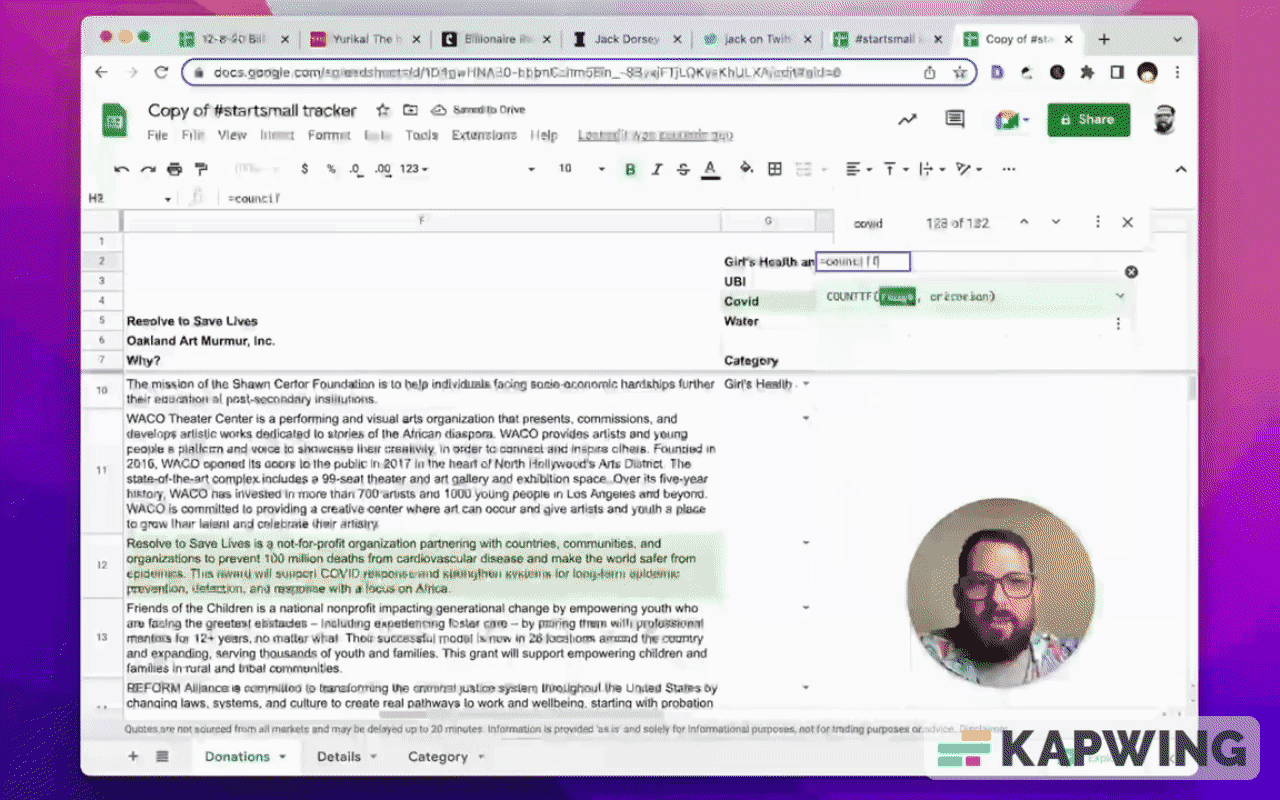Decrease decimal places
The width and height of the screenshot is (1280, 800).
point(356,169)
